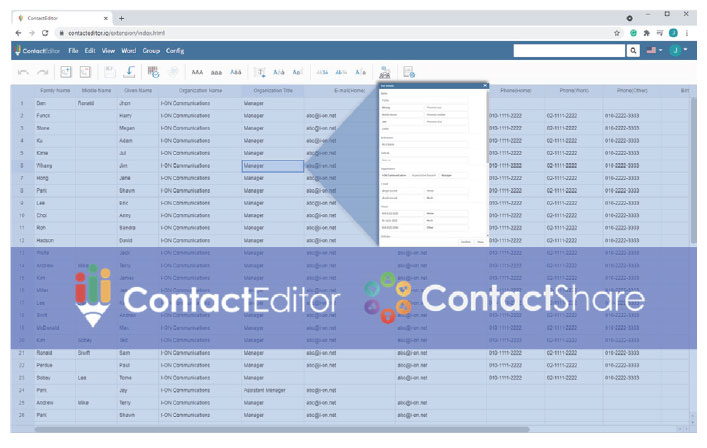The height and width of the screenshot is (448, 707).
Task: Click the Given Name column header
Action: point(138,91)
